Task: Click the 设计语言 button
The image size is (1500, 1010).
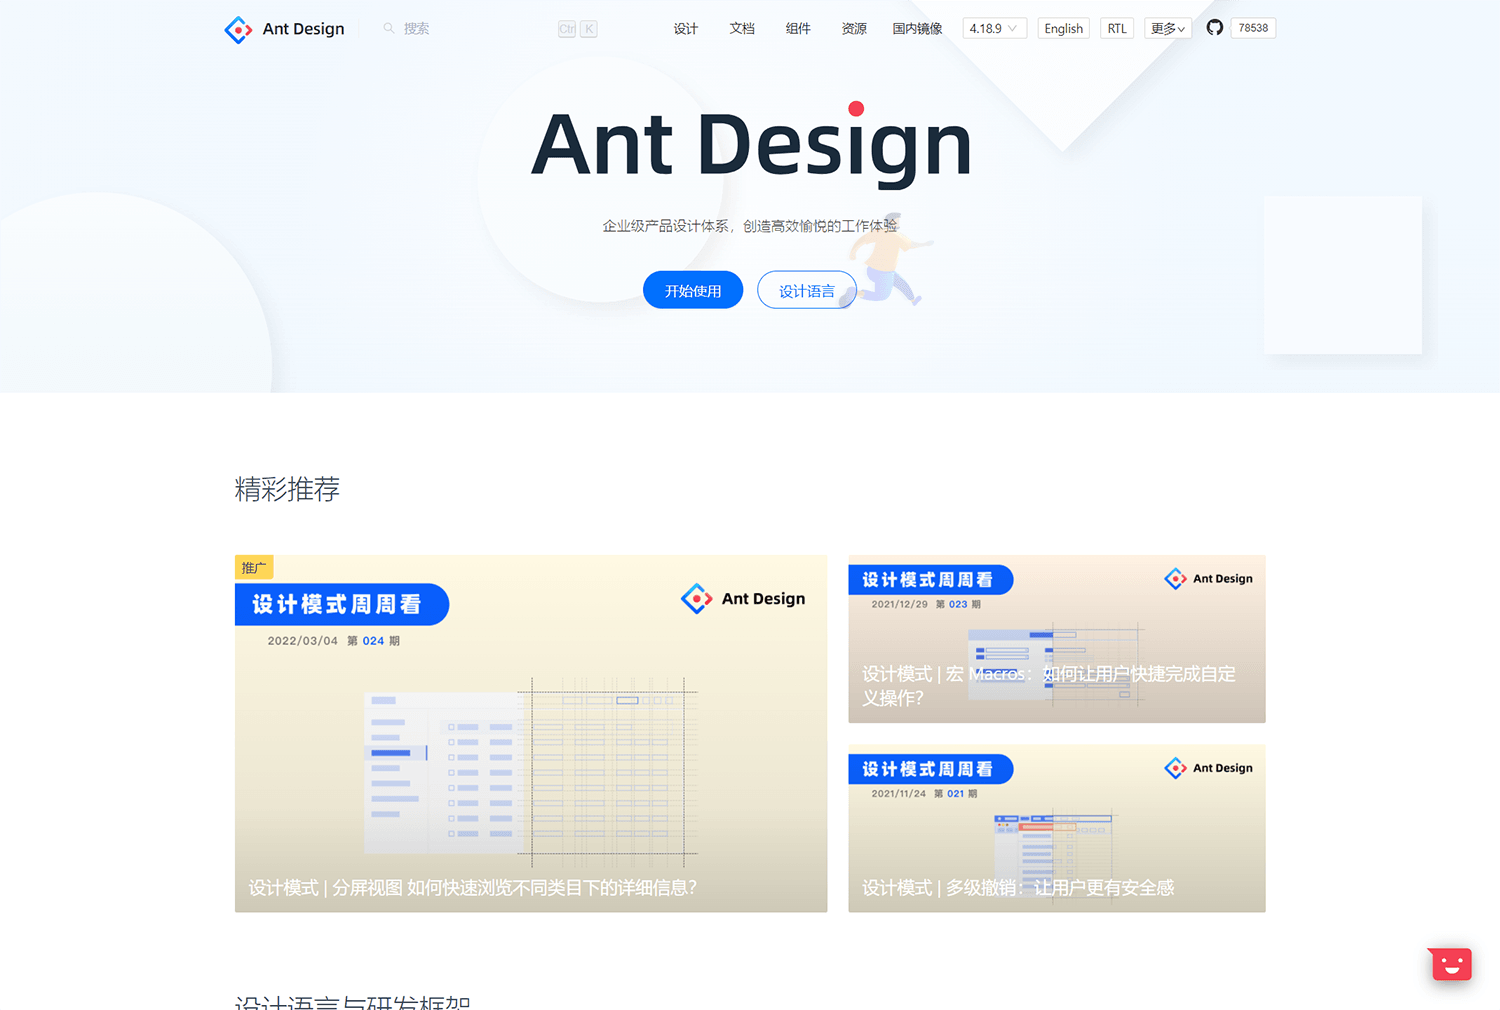Action: [807, 290]
